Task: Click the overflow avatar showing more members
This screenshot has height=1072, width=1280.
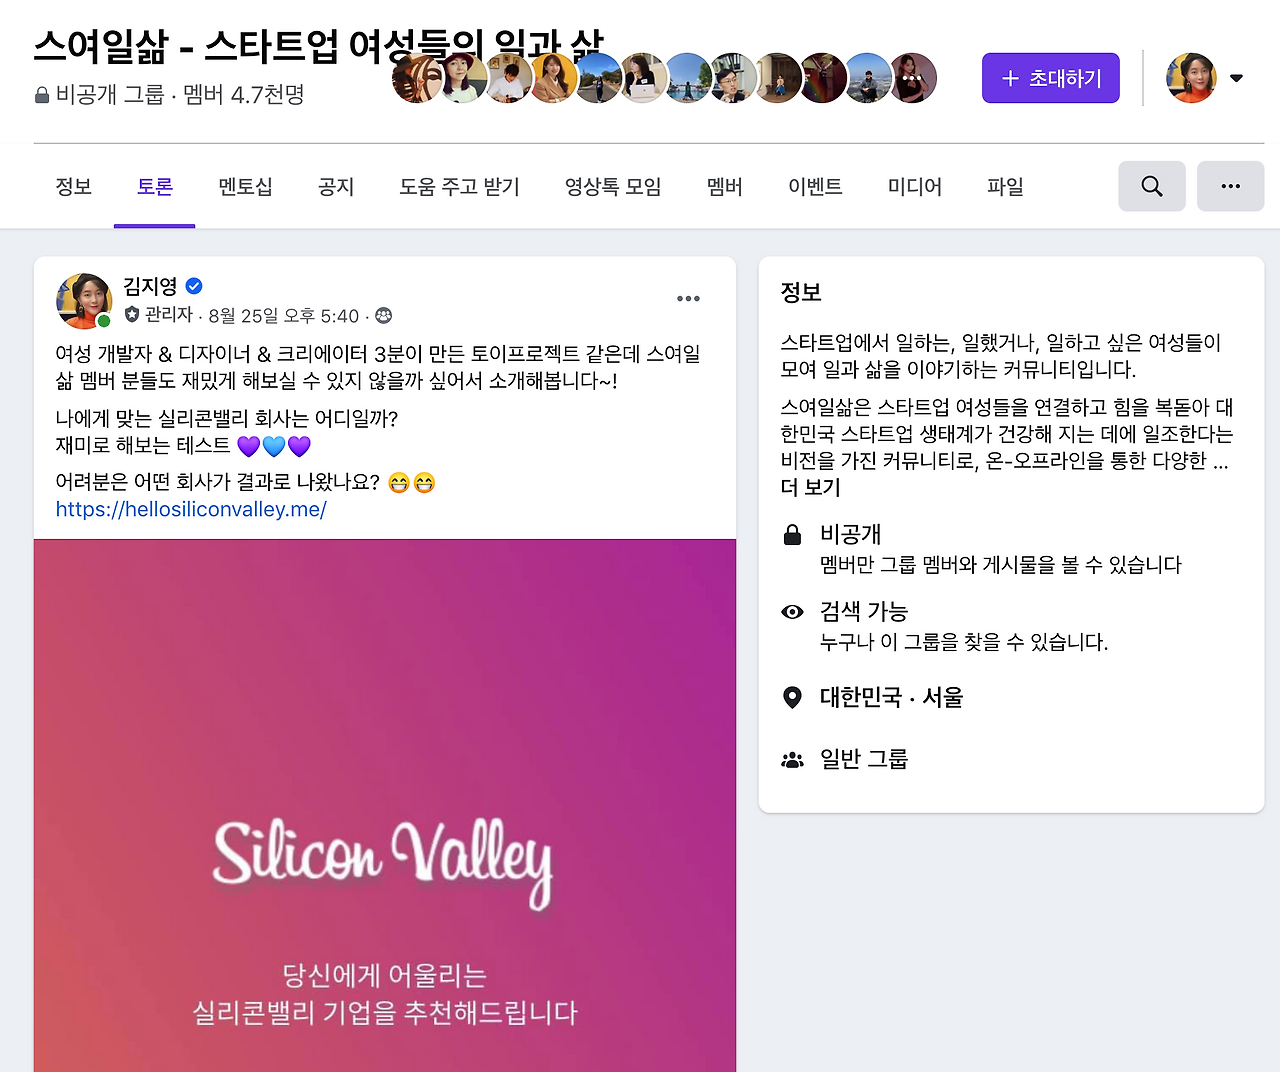Action: pos(912,78)
